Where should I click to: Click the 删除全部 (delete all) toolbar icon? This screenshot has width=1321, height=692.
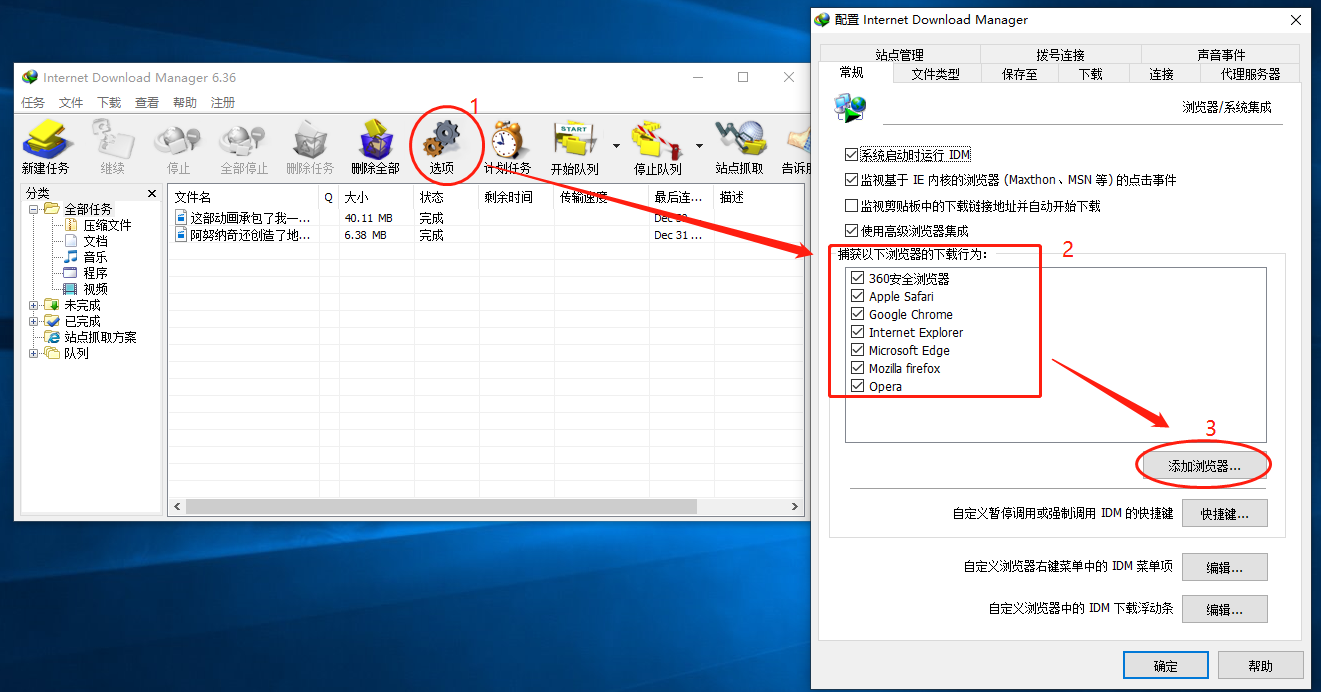point(376,148)
